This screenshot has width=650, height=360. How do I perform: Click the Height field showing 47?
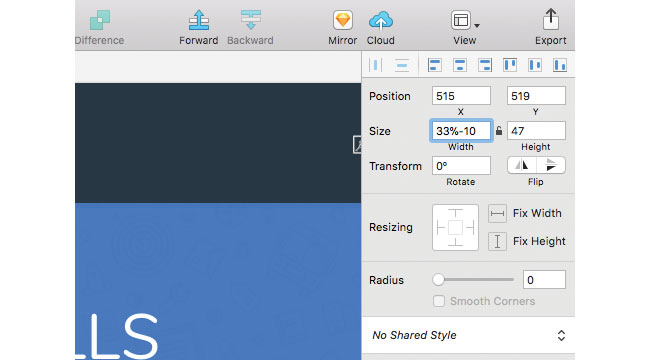click(x=536, y=131)
